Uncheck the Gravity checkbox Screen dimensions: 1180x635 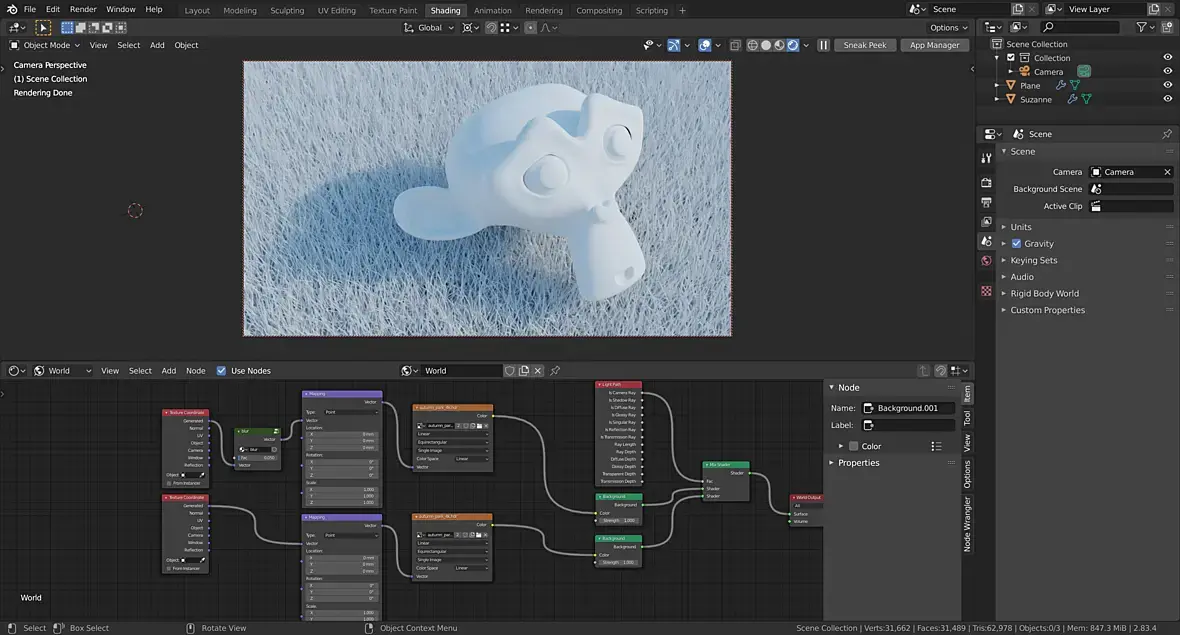(x=1016, y=244)
